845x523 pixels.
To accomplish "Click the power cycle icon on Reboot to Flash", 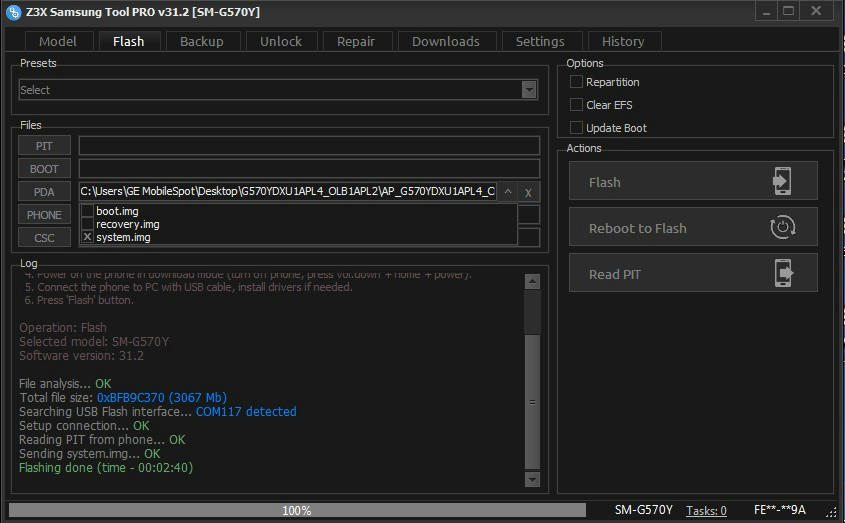I will 782,227.
